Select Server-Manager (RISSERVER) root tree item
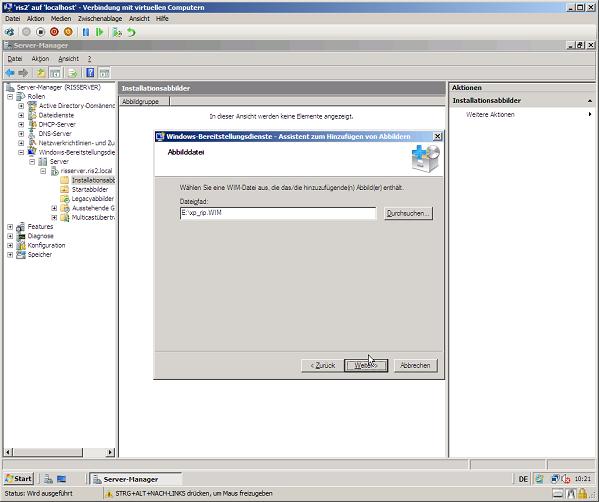Screen dimensions: 599x502 [58, 87]
